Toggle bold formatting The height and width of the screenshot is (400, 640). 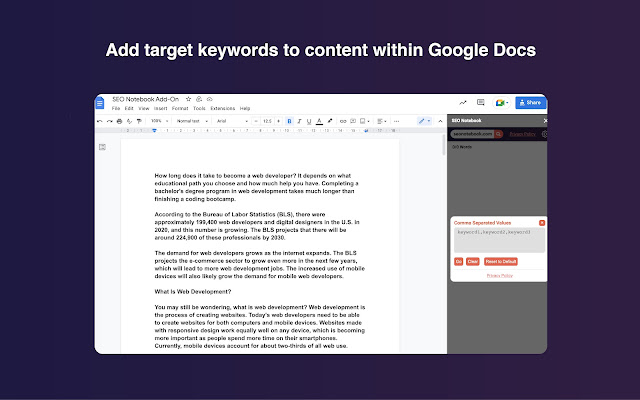(289, 121)
